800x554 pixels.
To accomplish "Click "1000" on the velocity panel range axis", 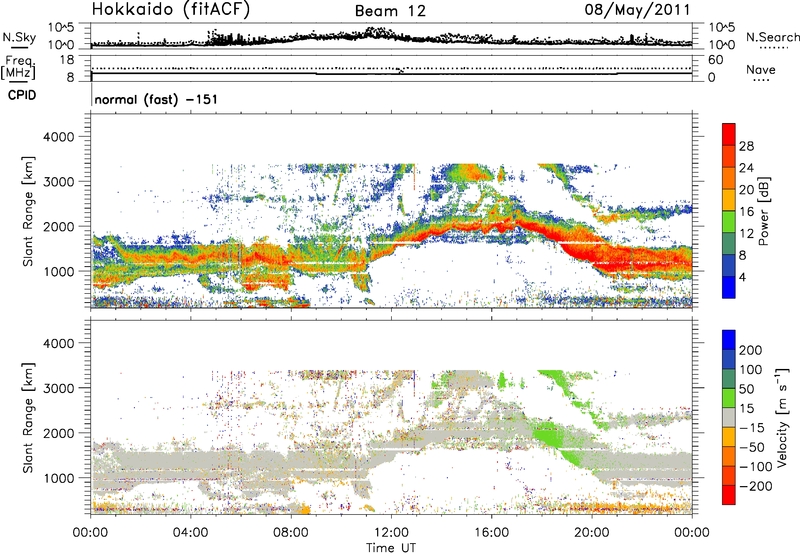I will pyautogui.click(x=58, y=478).
